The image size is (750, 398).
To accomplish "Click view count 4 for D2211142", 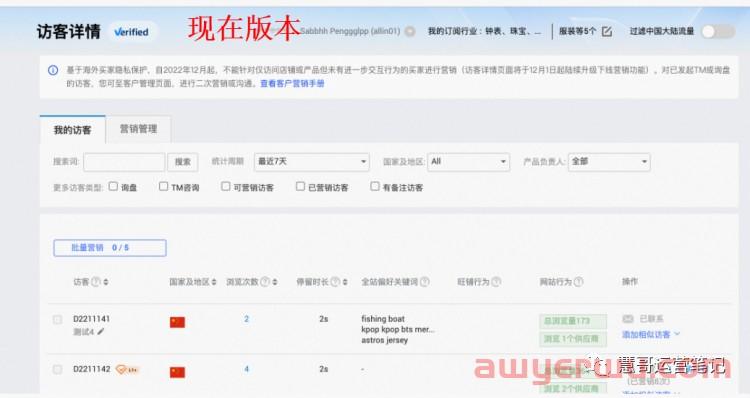I will (246, 369).
